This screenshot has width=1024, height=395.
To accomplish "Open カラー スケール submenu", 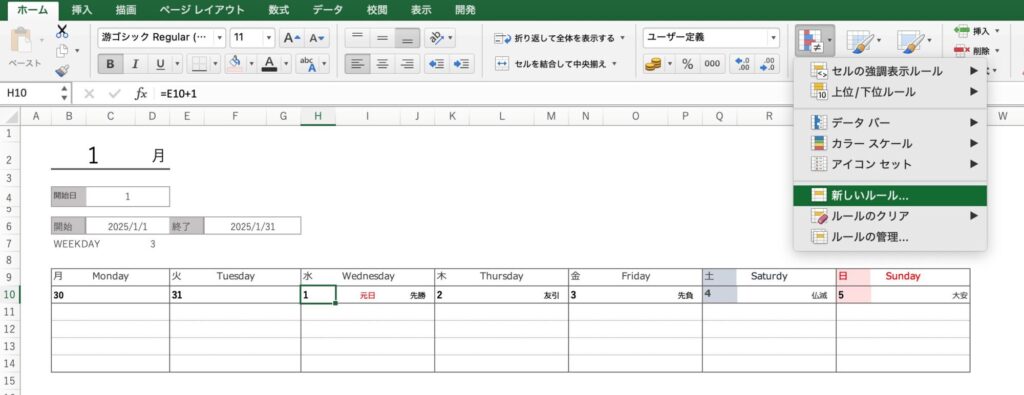I will (x=889, y=143).
